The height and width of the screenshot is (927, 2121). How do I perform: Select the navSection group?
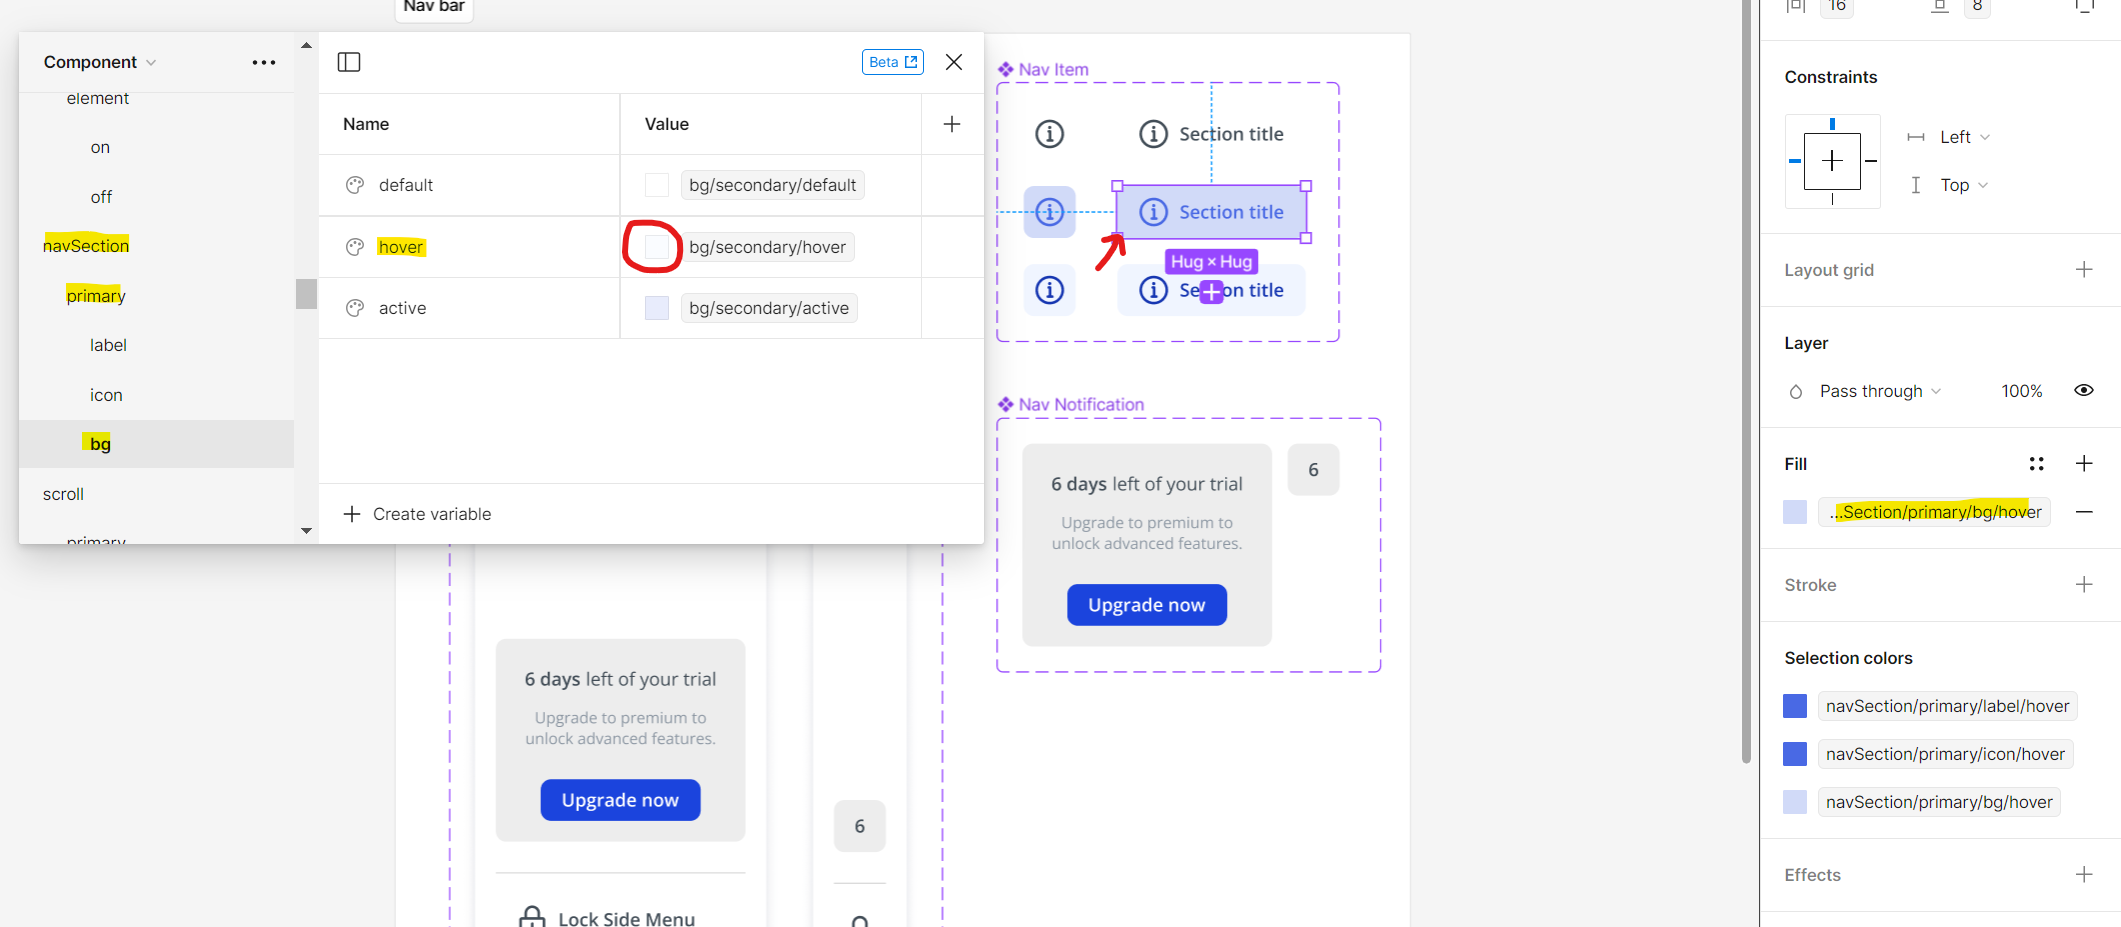(86, 246)
